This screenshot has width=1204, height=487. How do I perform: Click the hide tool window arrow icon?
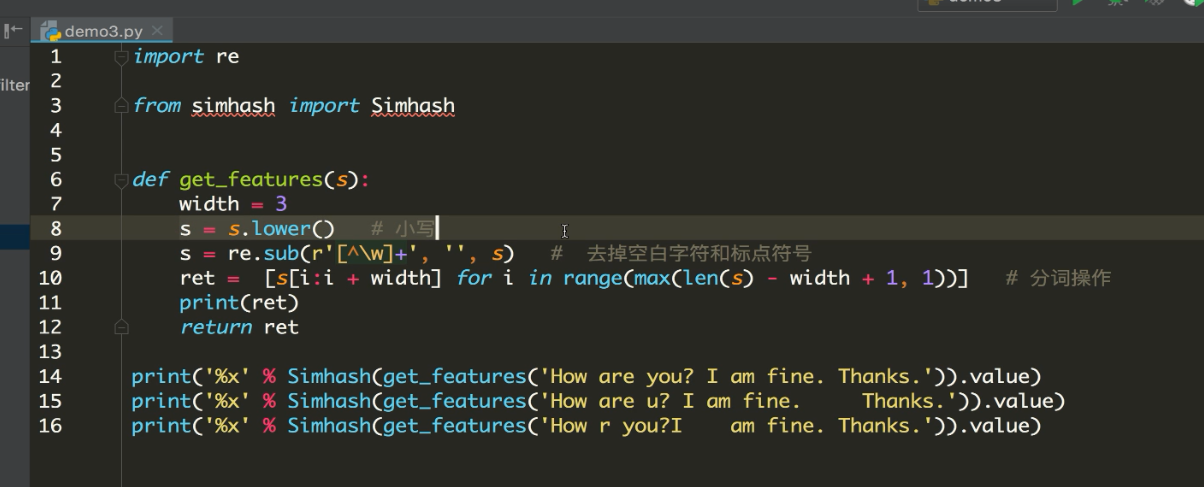pyautogui.click(x=13, y=30)
